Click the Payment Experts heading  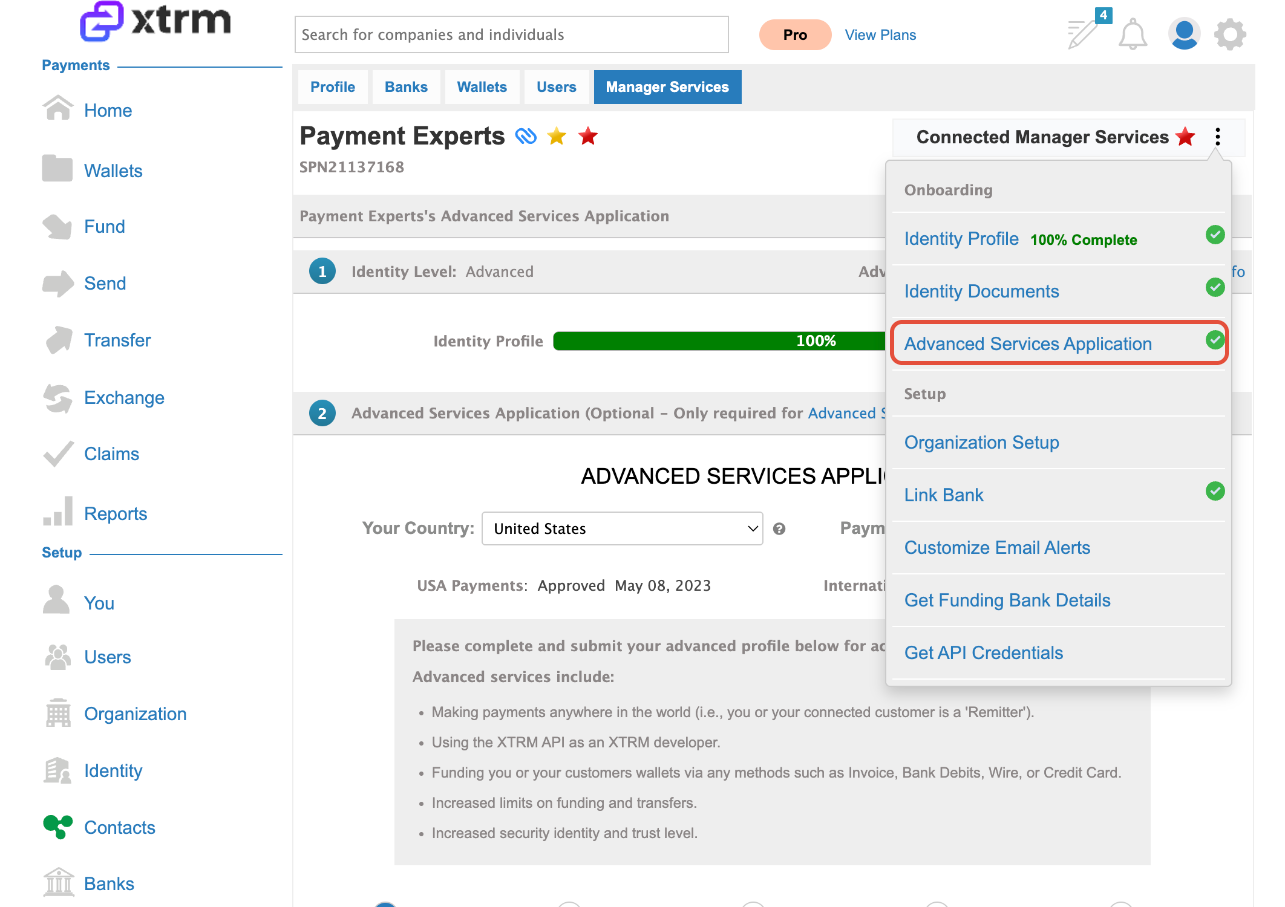(x=402, y=136)
